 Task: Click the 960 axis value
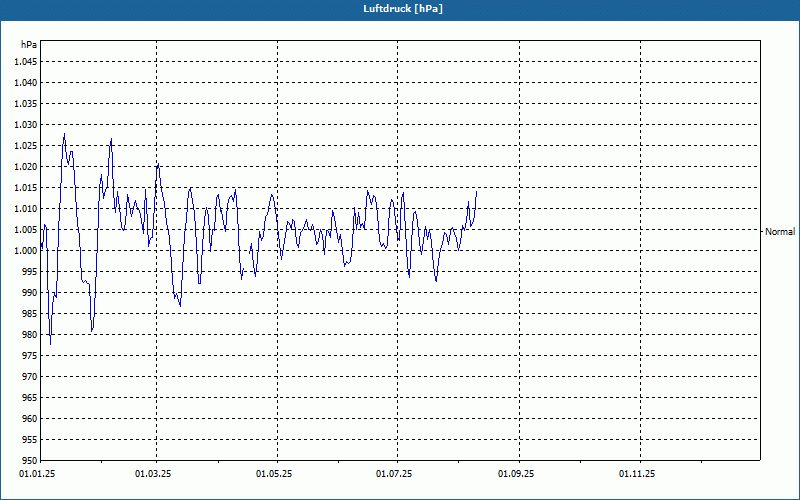click(x=30, y=418)
